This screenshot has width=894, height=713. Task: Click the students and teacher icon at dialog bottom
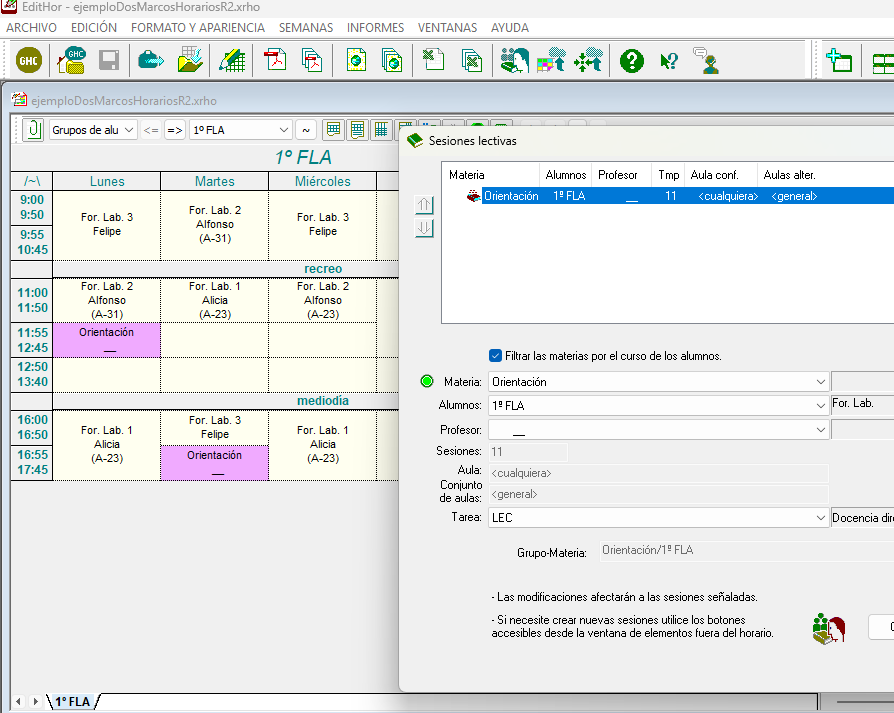coord(829,629)
